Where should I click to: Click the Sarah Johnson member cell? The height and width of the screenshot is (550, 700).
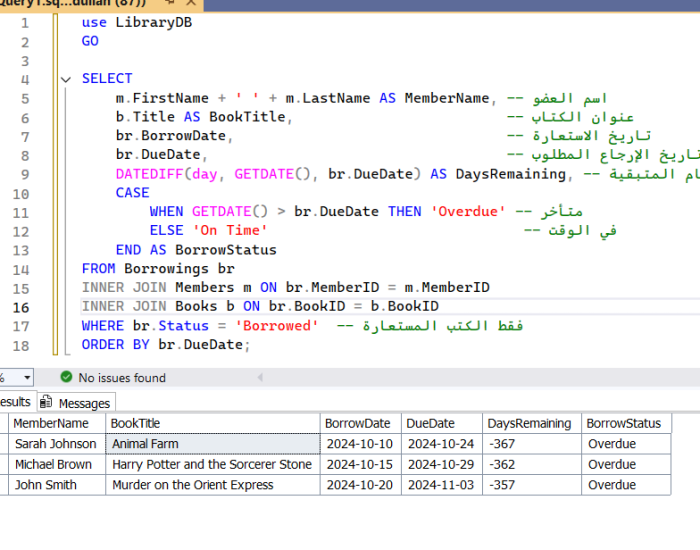tap(55, 444)
